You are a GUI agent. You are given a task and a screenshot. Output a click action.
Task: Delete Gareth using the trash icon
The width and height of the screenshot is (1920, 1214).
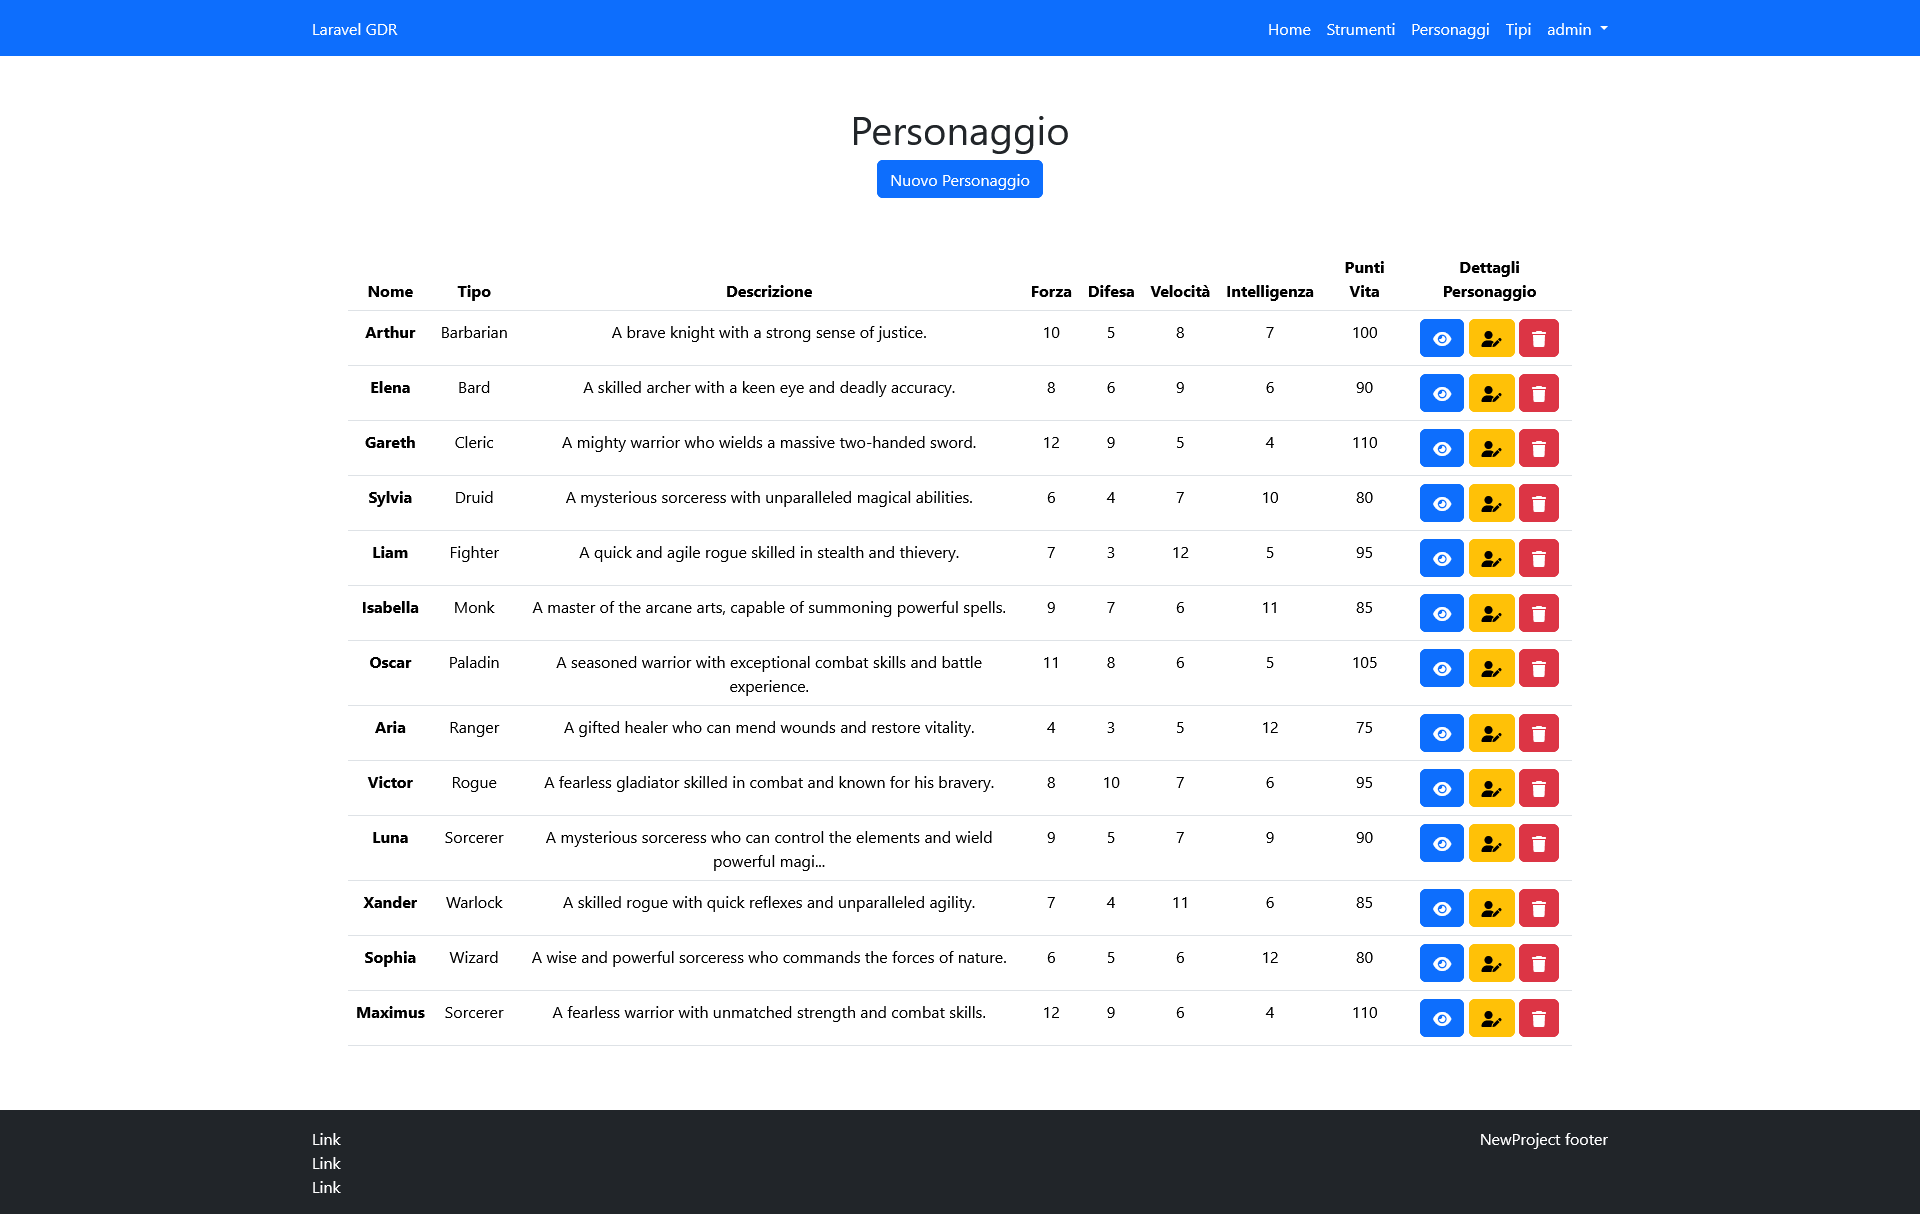pyautogui.click(x=1539, y=448)
